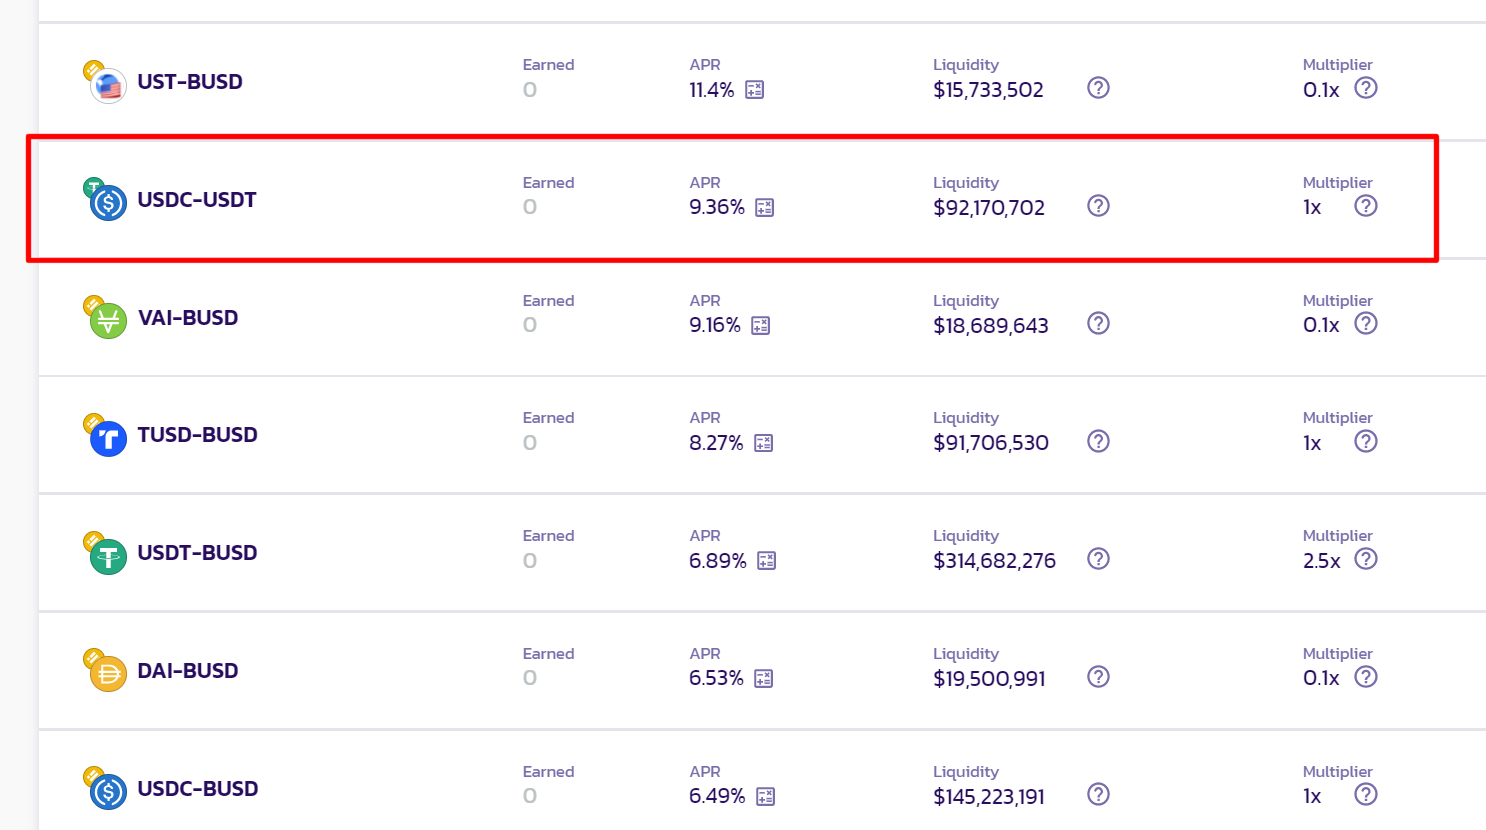Screen dimensions: 1486x830
Task: Click the USDC-BUSD pair name
Action: tap(197, 789)
